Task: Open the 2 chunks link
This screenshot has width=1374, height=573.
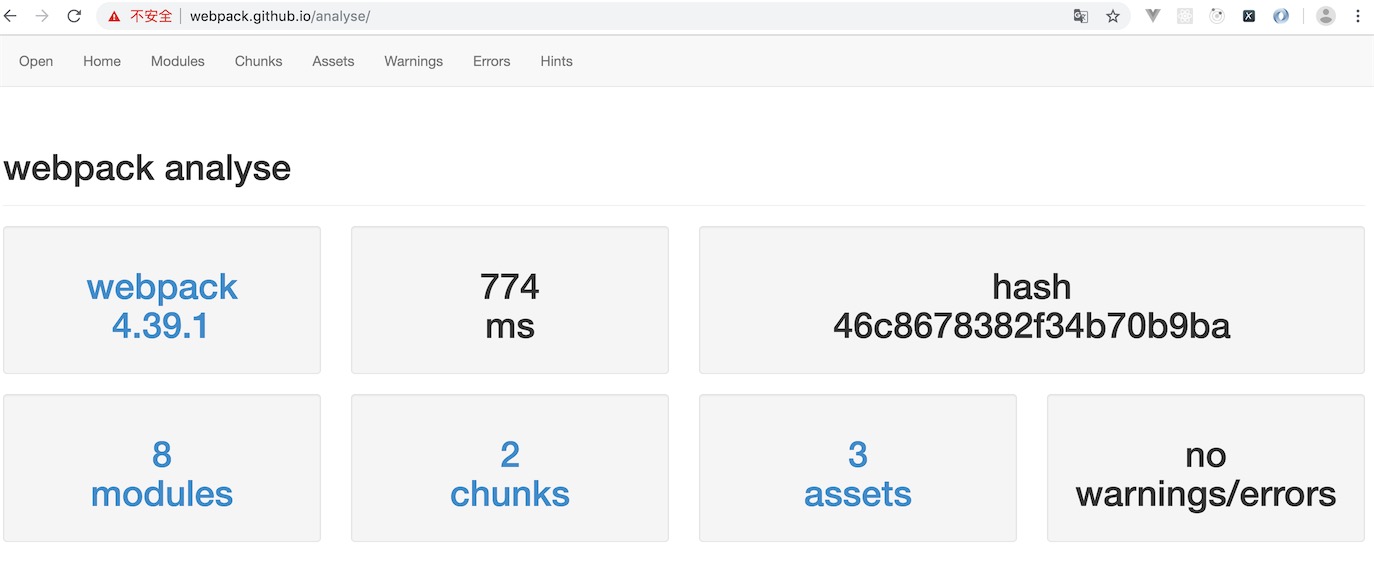Action: [510, 474]
